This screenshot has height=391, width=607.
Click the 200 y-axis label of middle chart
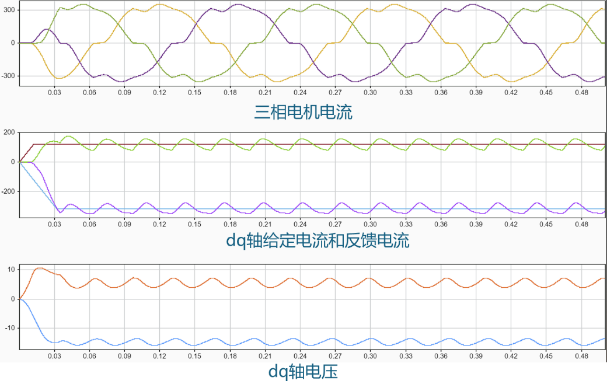click(x=9, y=132)
